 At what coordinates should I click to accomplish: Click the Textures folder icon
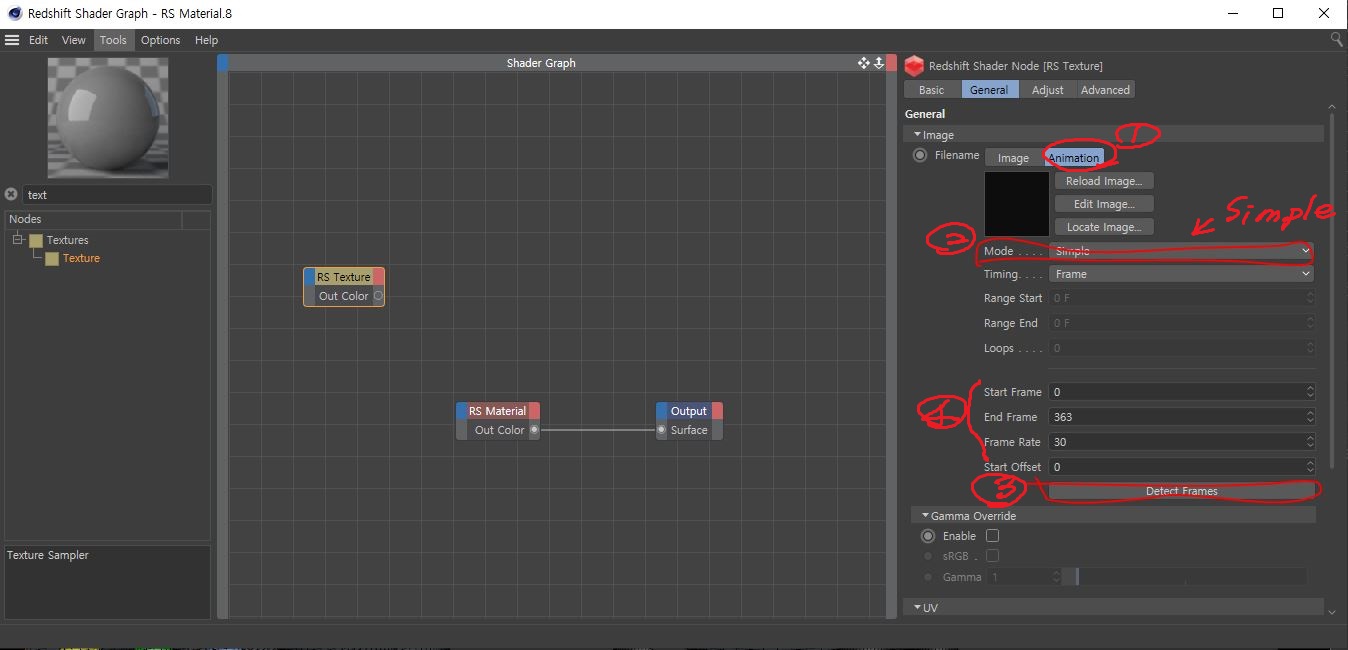(x=36, y=240)
